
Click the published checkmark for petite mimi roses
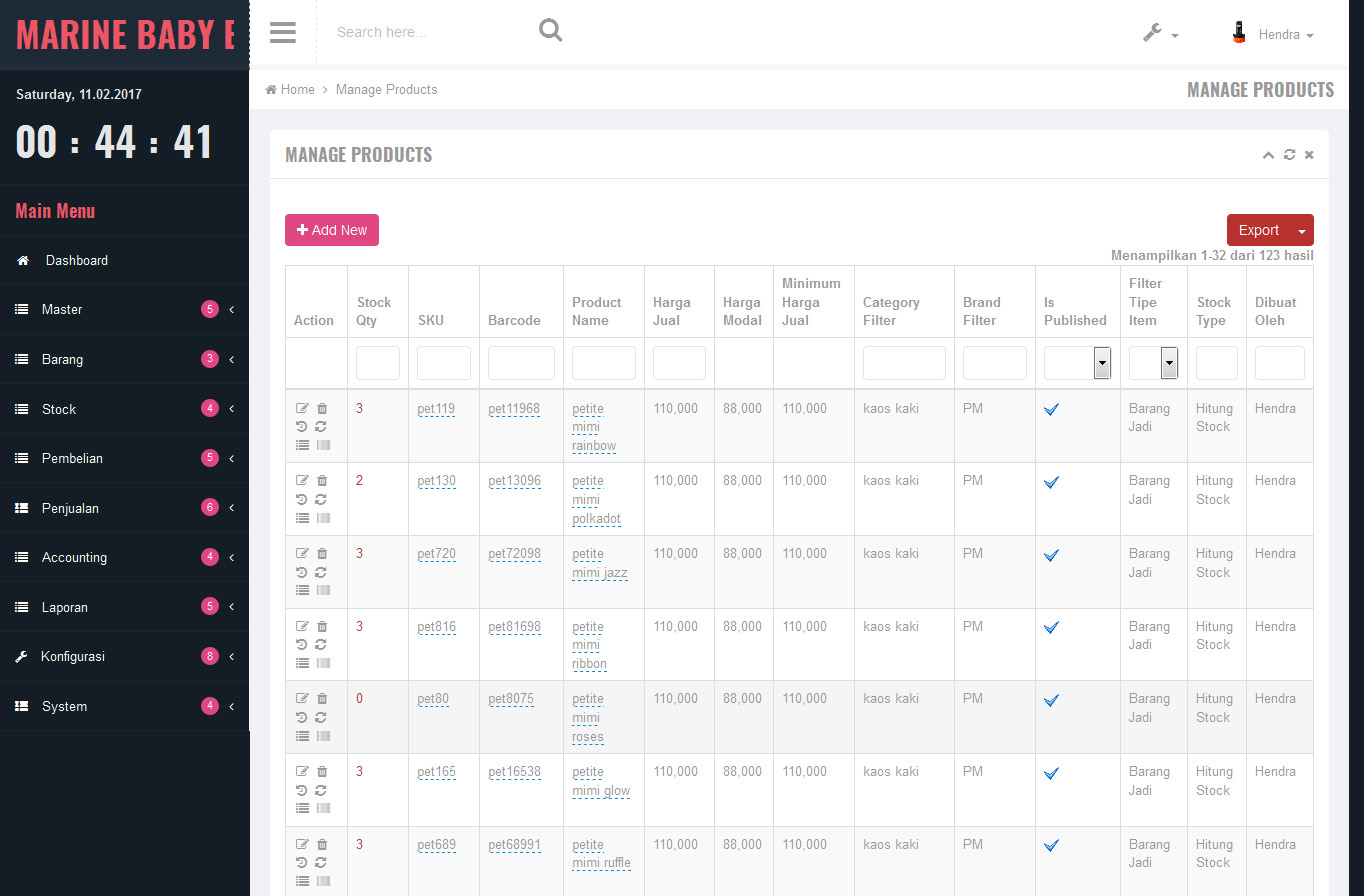pyautogui.click(x=1051, y=700)
